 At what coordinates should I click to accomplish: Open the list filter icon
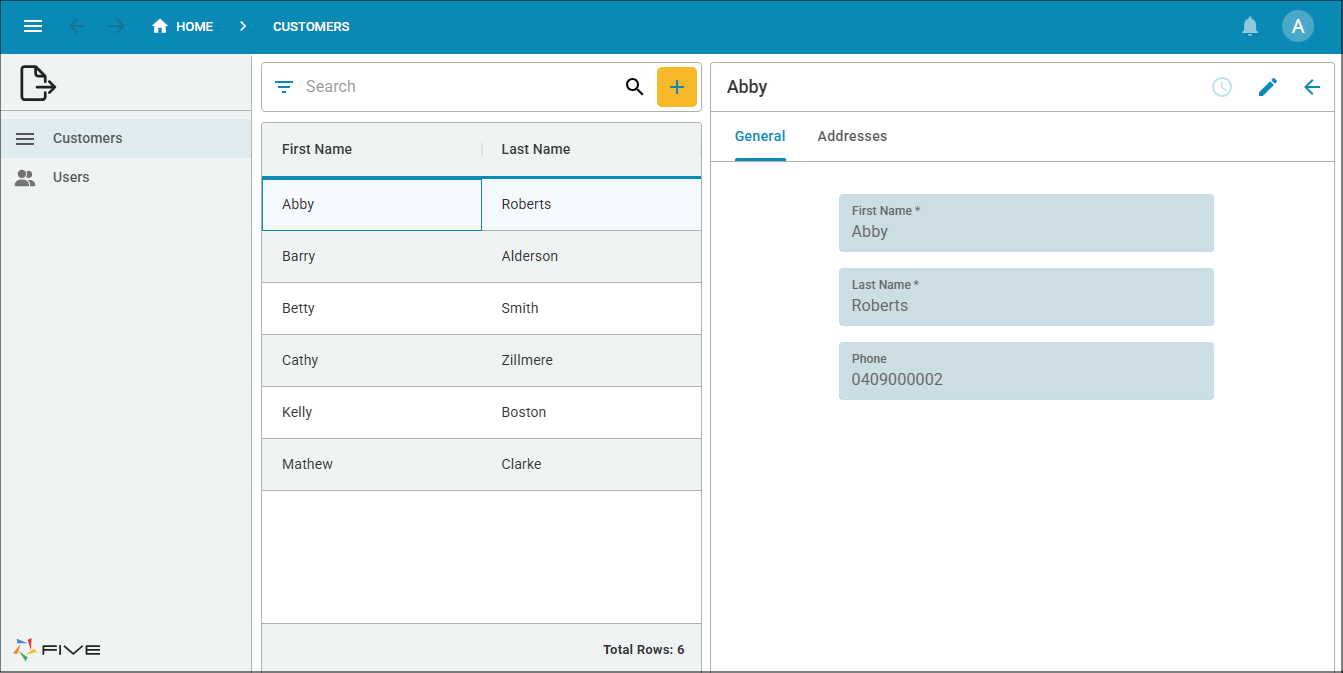tap(284, 87)
